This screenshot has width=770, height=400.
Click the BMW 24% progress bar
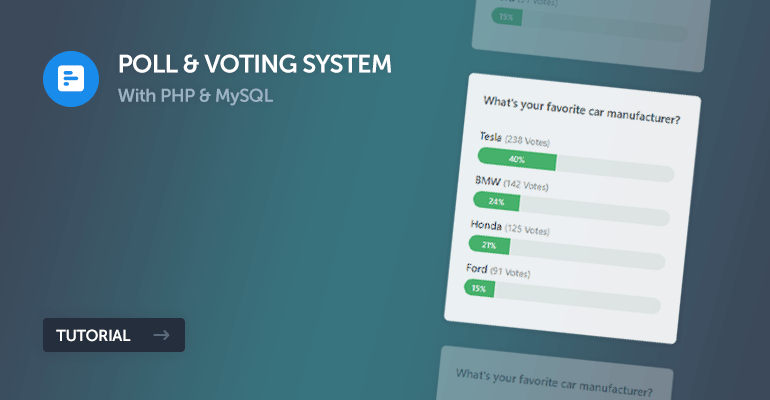pyautogui.click(x=572, y=209)
